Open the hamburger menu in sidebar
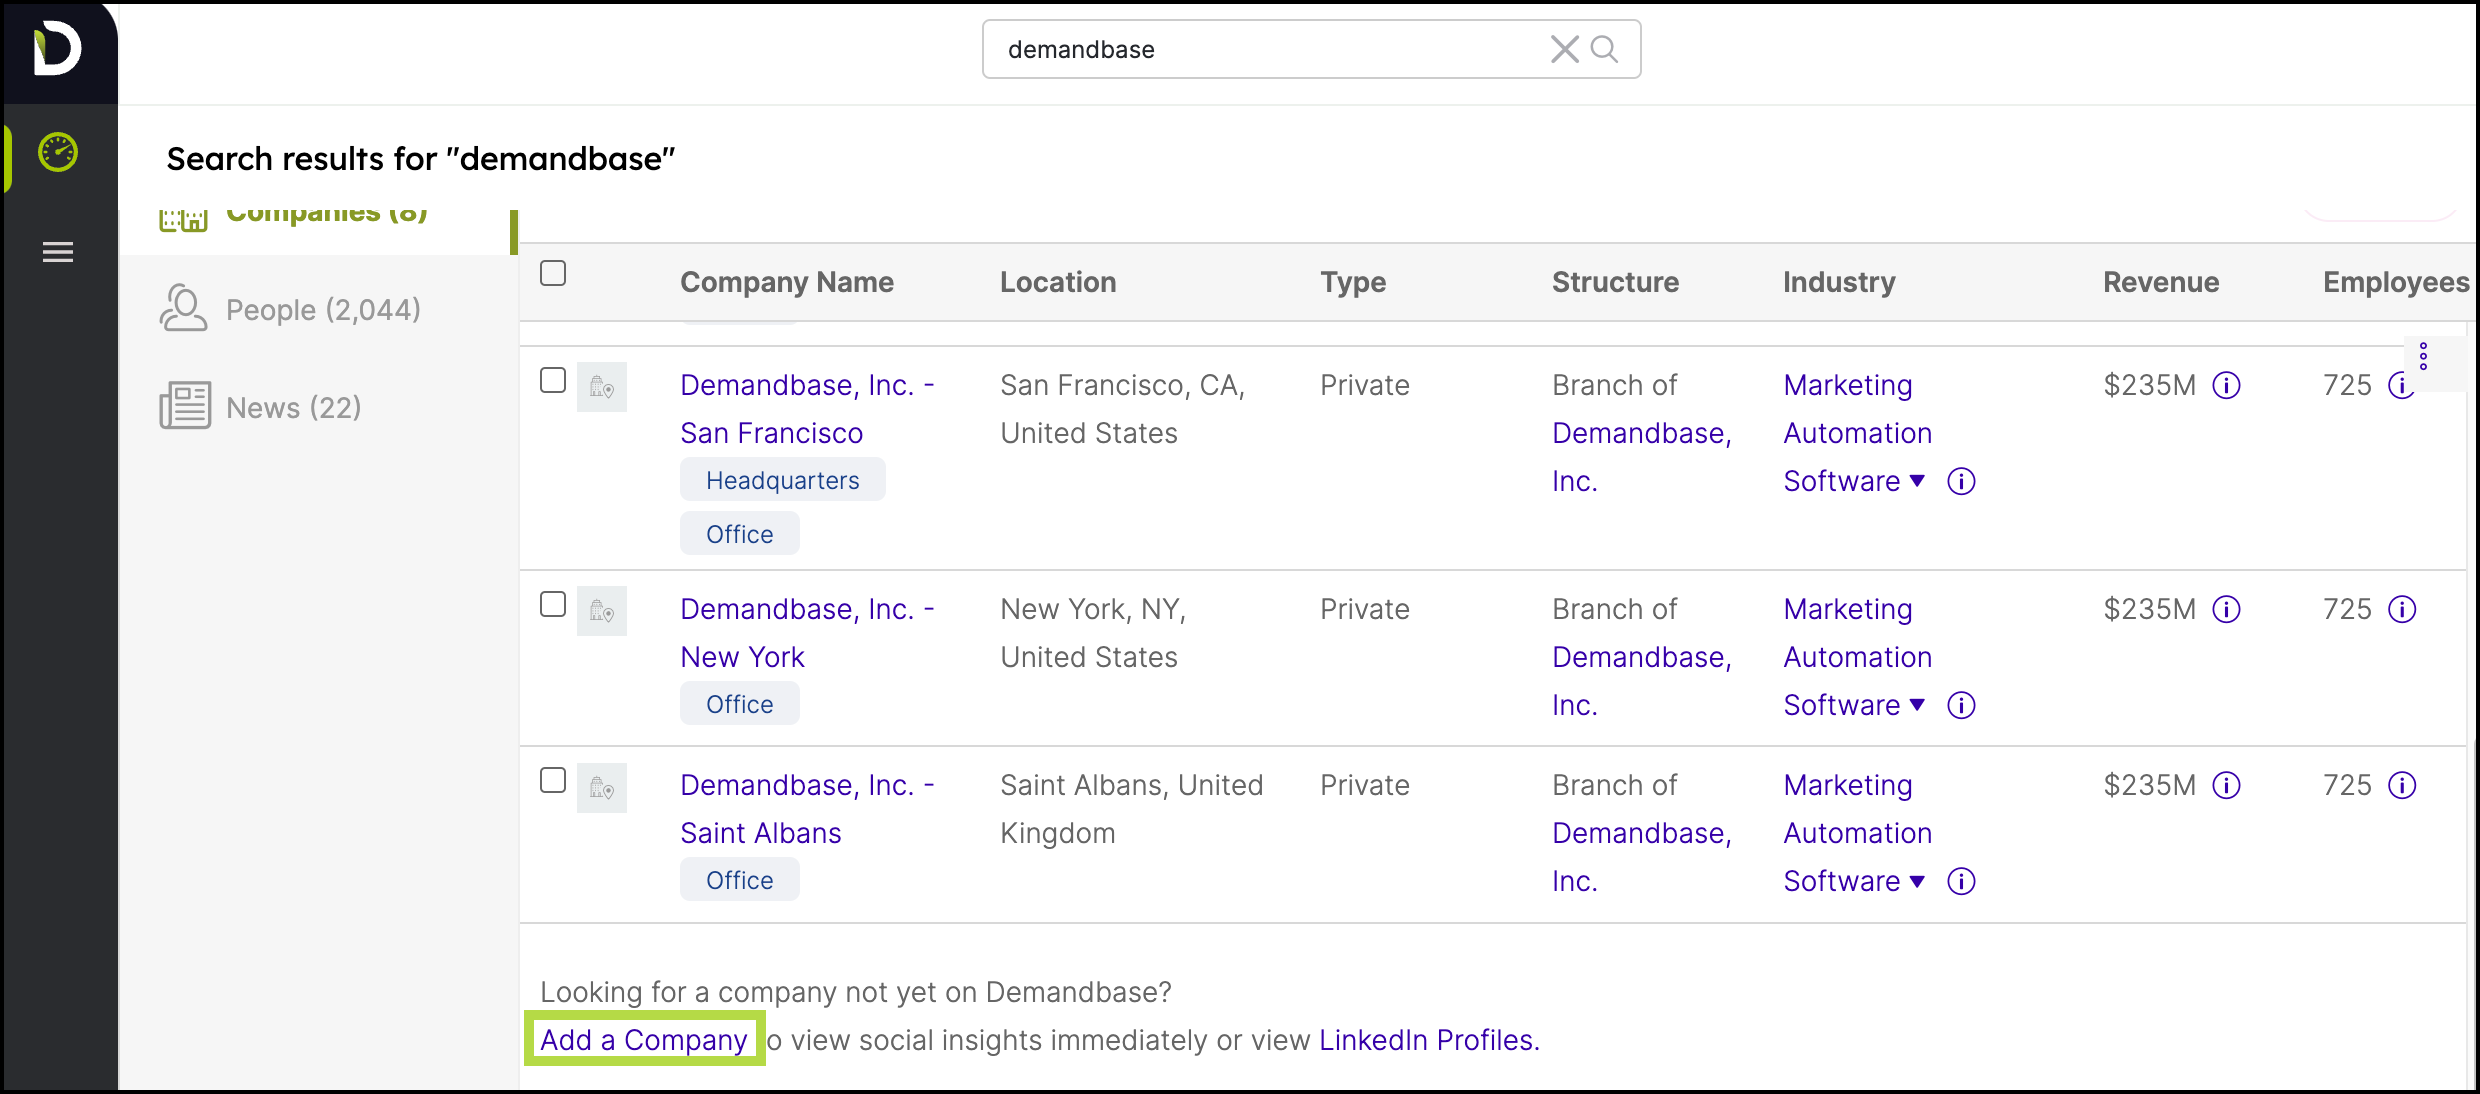Viewport: 2480px width, 1094px height. pyautogui.click(x=58, y=252)
